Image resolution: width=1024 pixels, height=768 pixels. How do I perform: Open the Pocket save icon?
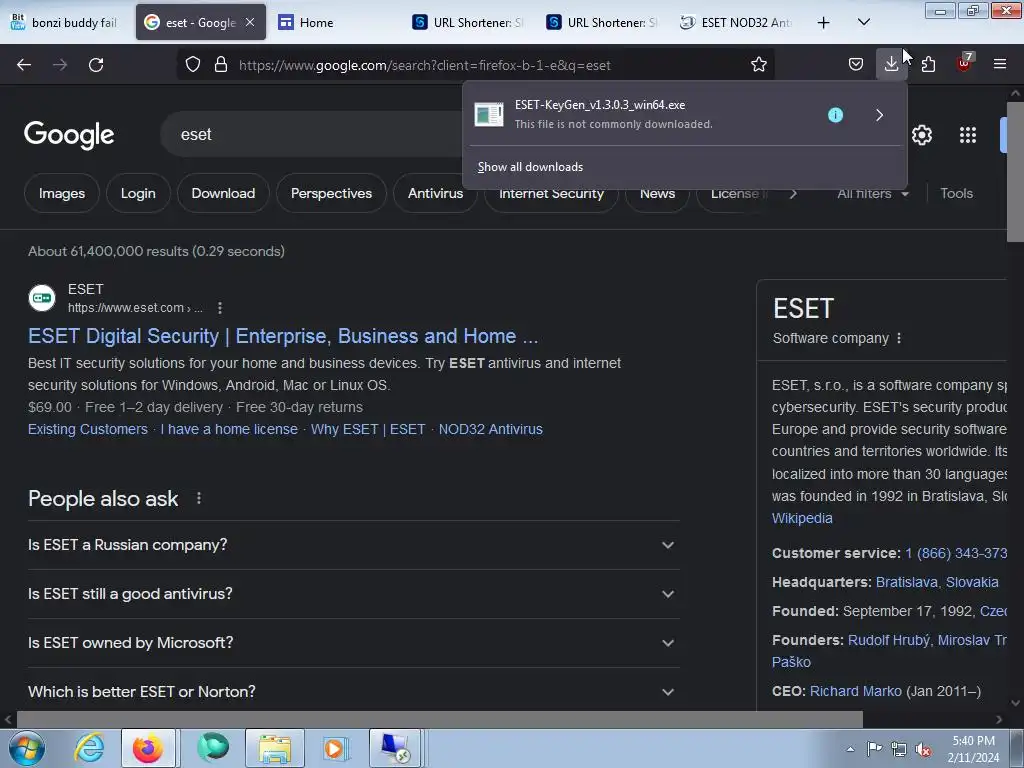pos(856,65)
